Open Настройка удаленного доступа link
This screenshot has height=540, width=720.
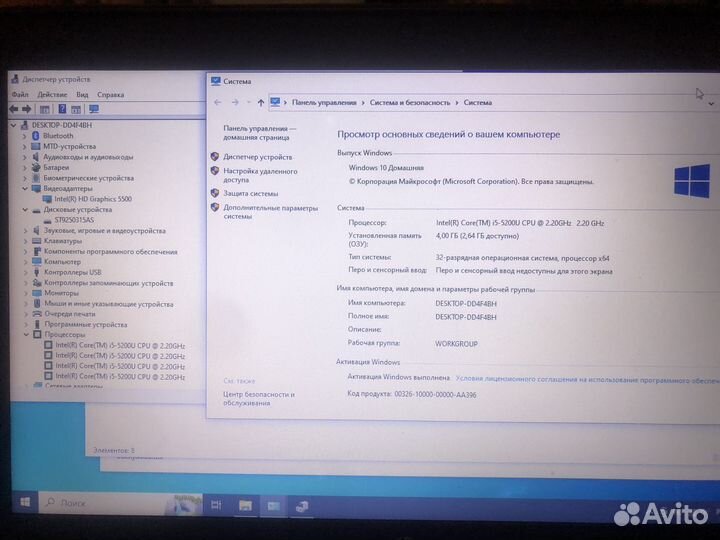coord(260,175)
